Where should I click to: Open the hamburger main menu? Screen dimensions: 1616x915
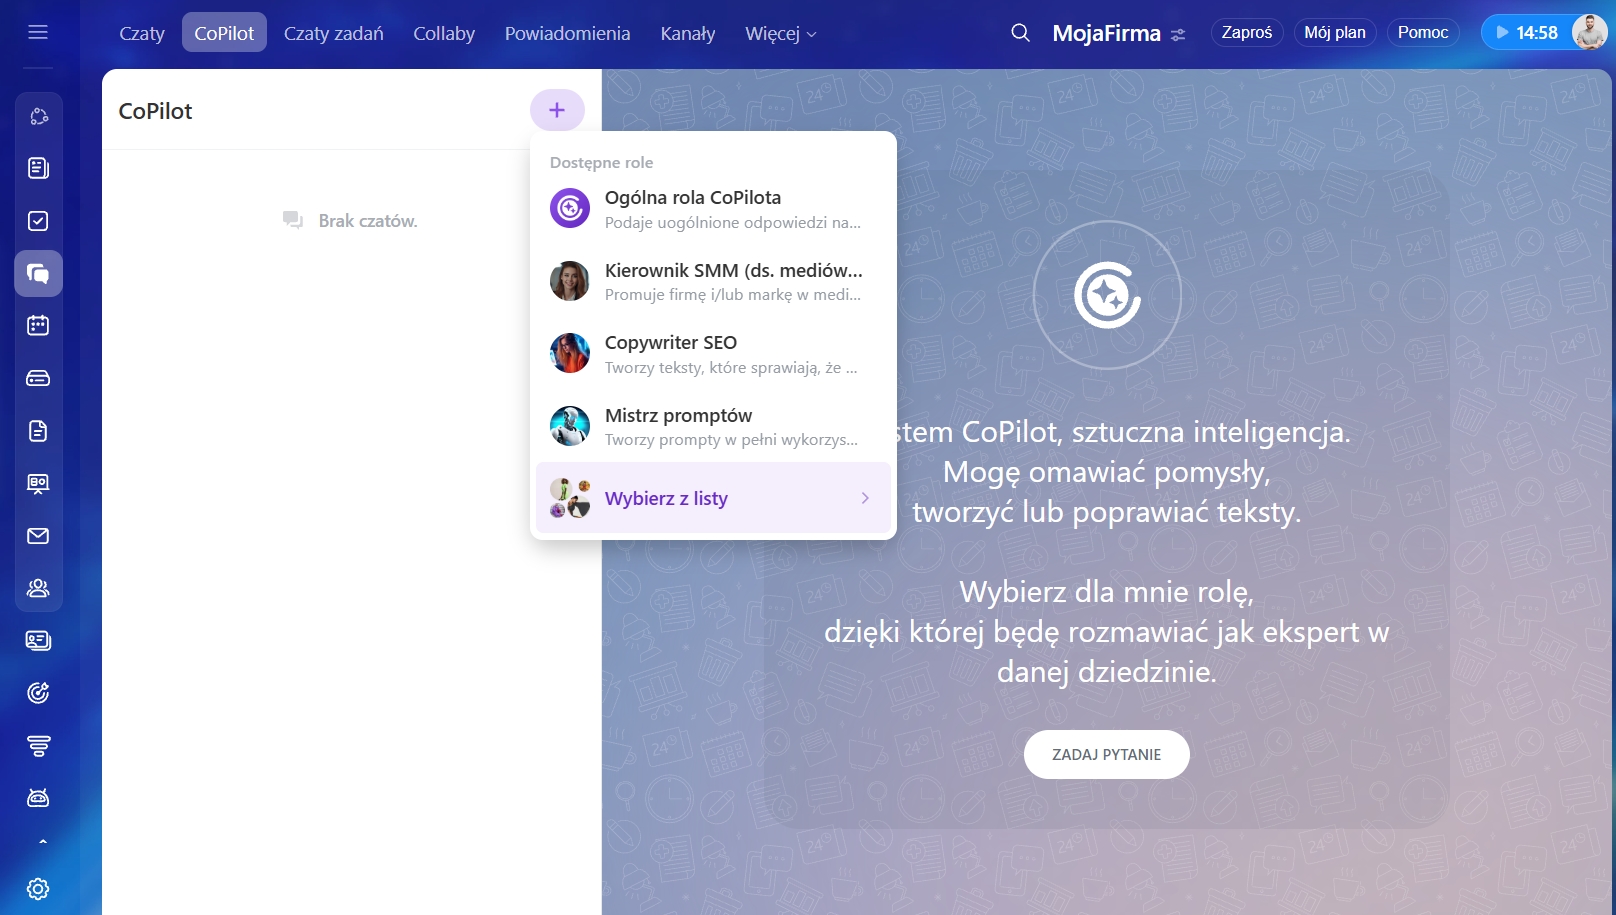coord(38,33)
